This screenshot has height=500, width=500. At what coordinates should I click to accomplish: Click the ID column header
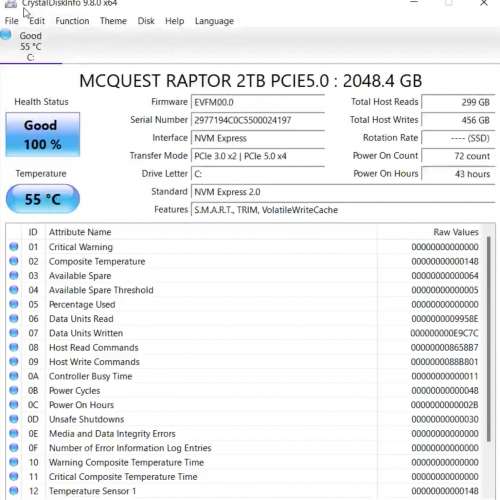pyautogui.click(x=33, y=232)
